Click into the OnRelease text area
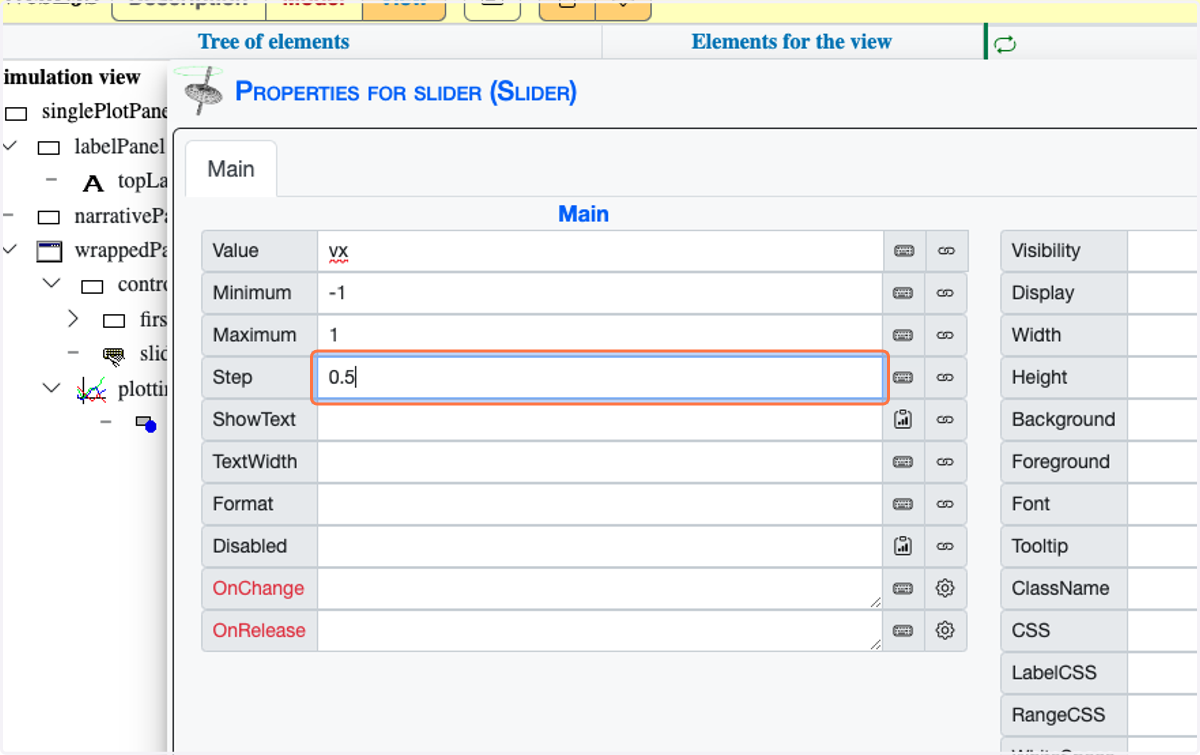 (600, 630)
